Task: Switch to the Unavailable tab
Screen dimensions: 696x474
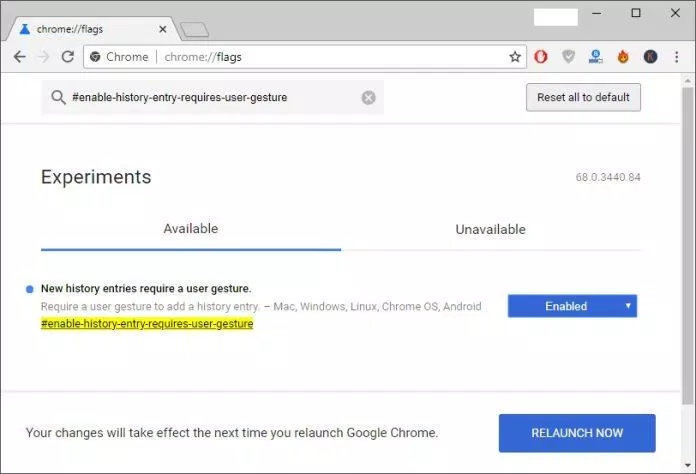Action: [x=490, y=229]
